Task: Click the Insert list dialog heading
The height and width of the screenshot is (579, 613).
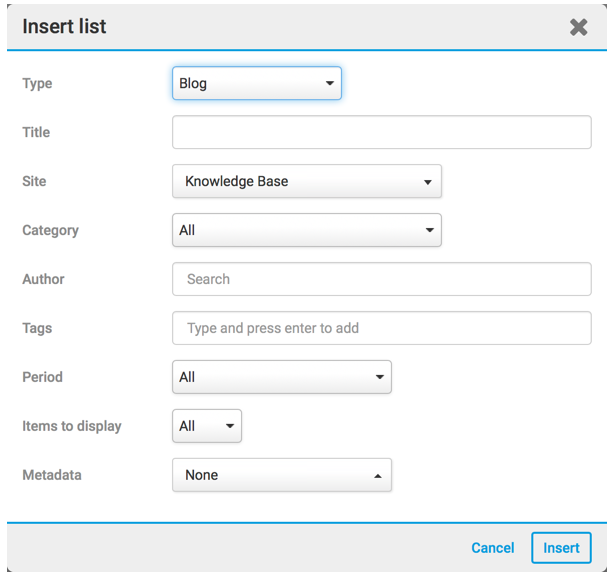Action: coord(64,27)
